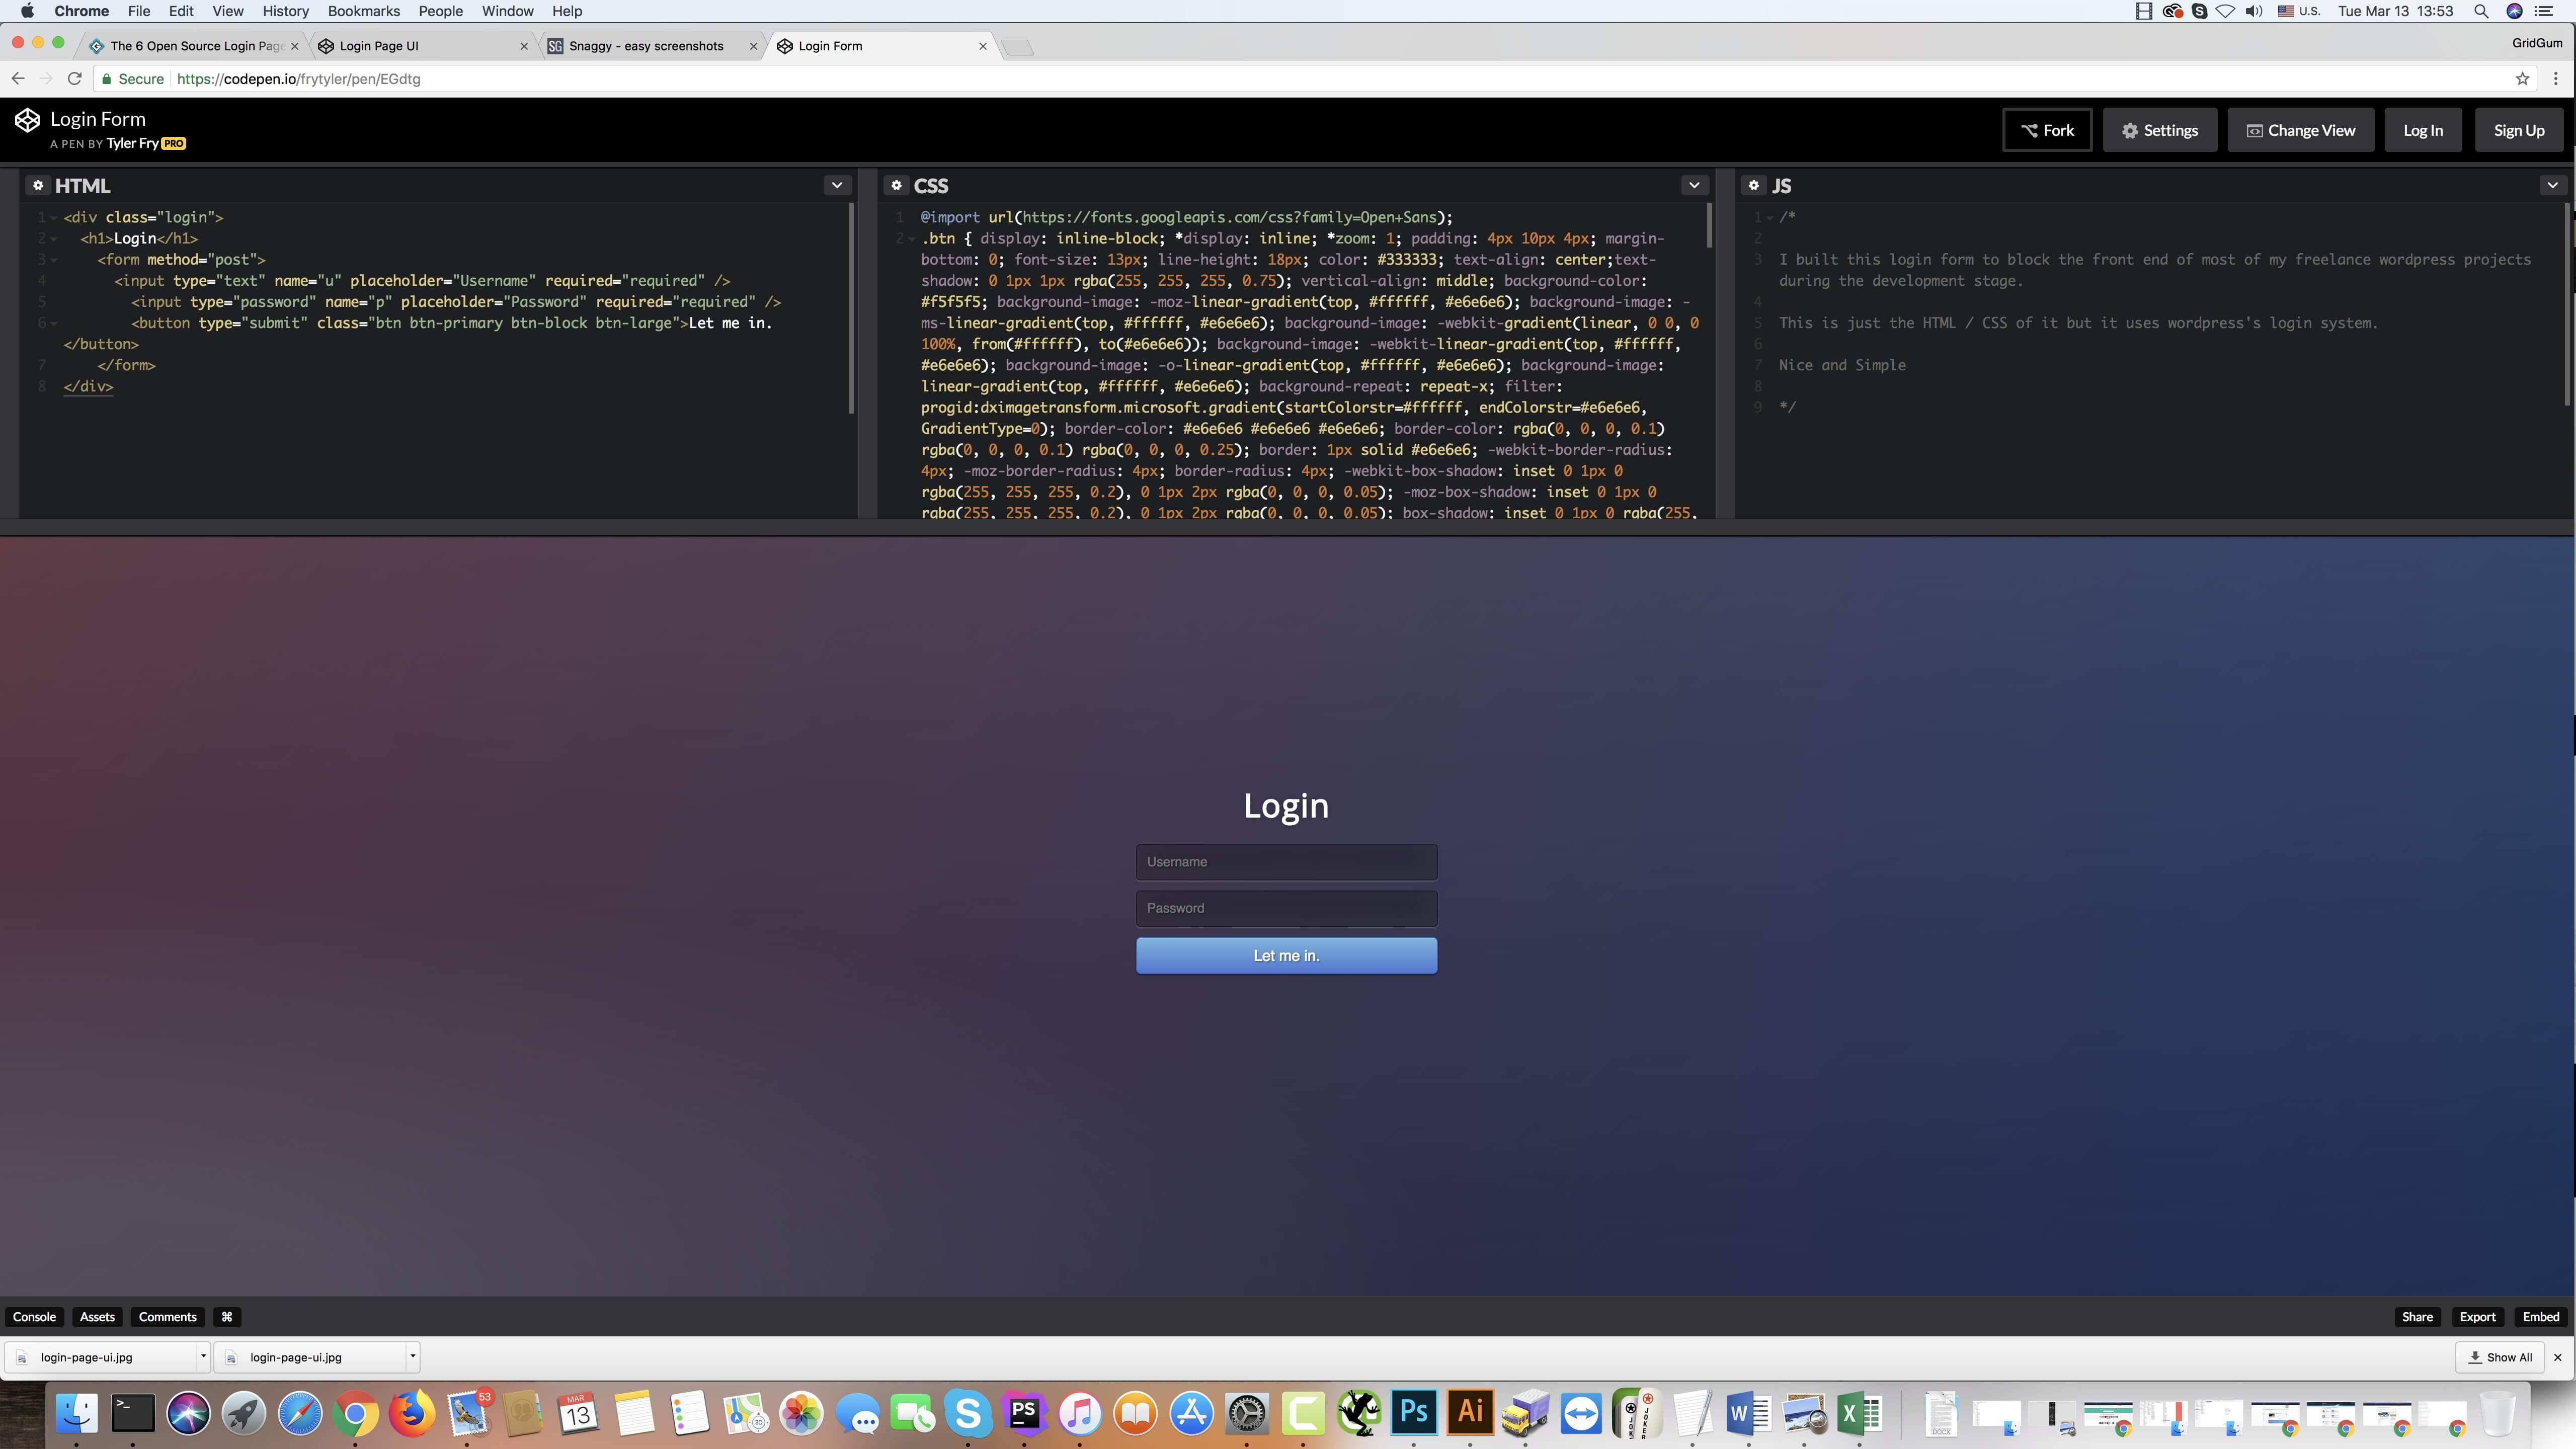Click the keyboard shortcuts command icon button

(227, 1317)
